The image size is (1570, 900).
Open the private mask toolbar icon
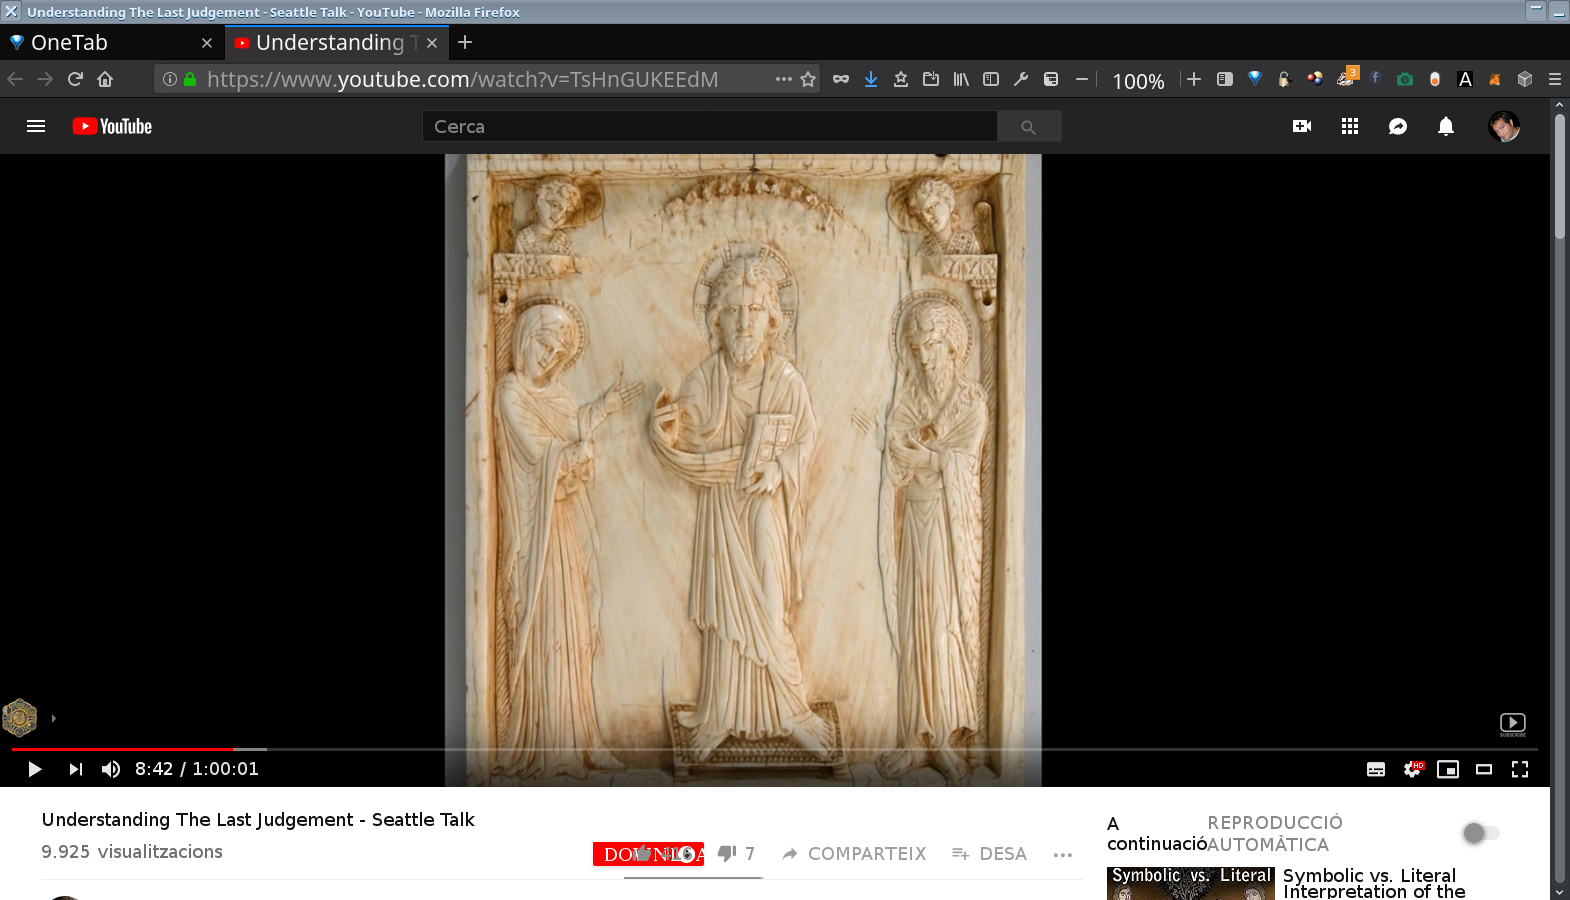(841, 79)
